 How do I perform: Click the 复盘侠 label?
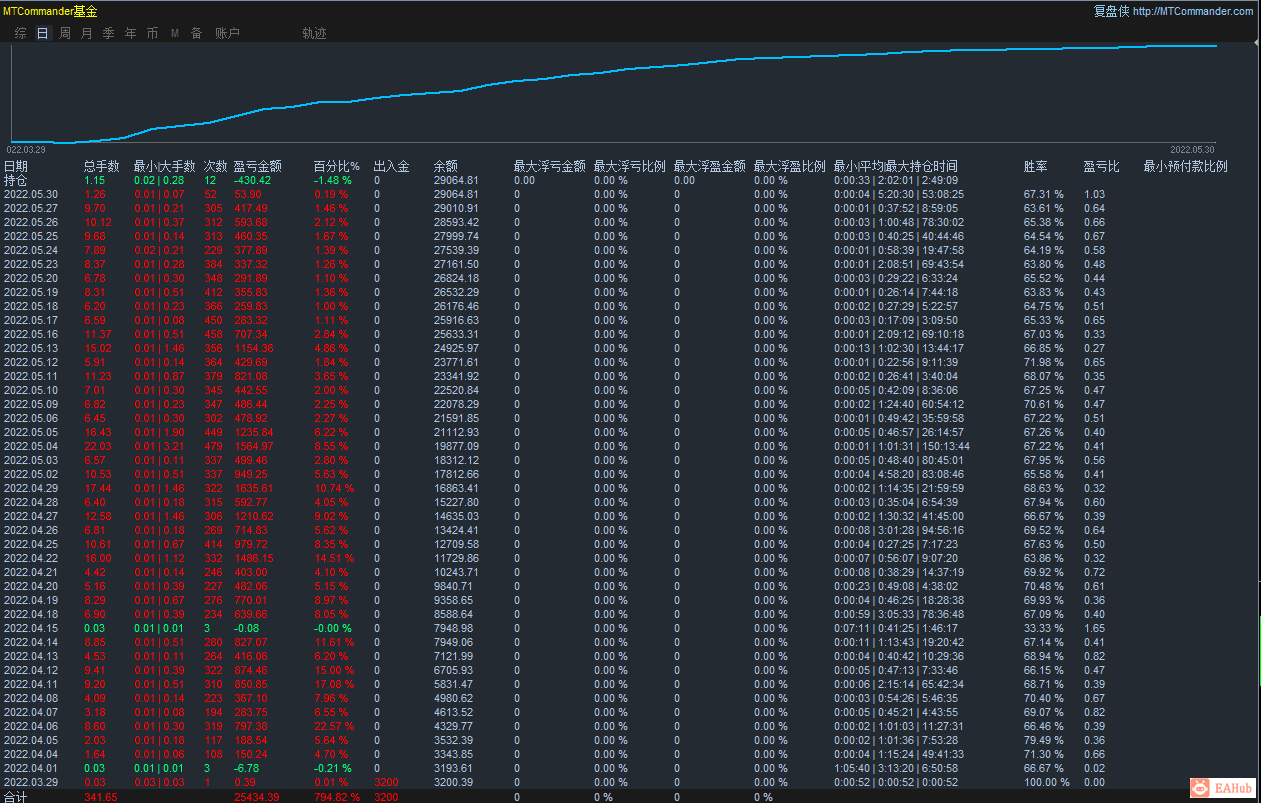coord(1111,11)
